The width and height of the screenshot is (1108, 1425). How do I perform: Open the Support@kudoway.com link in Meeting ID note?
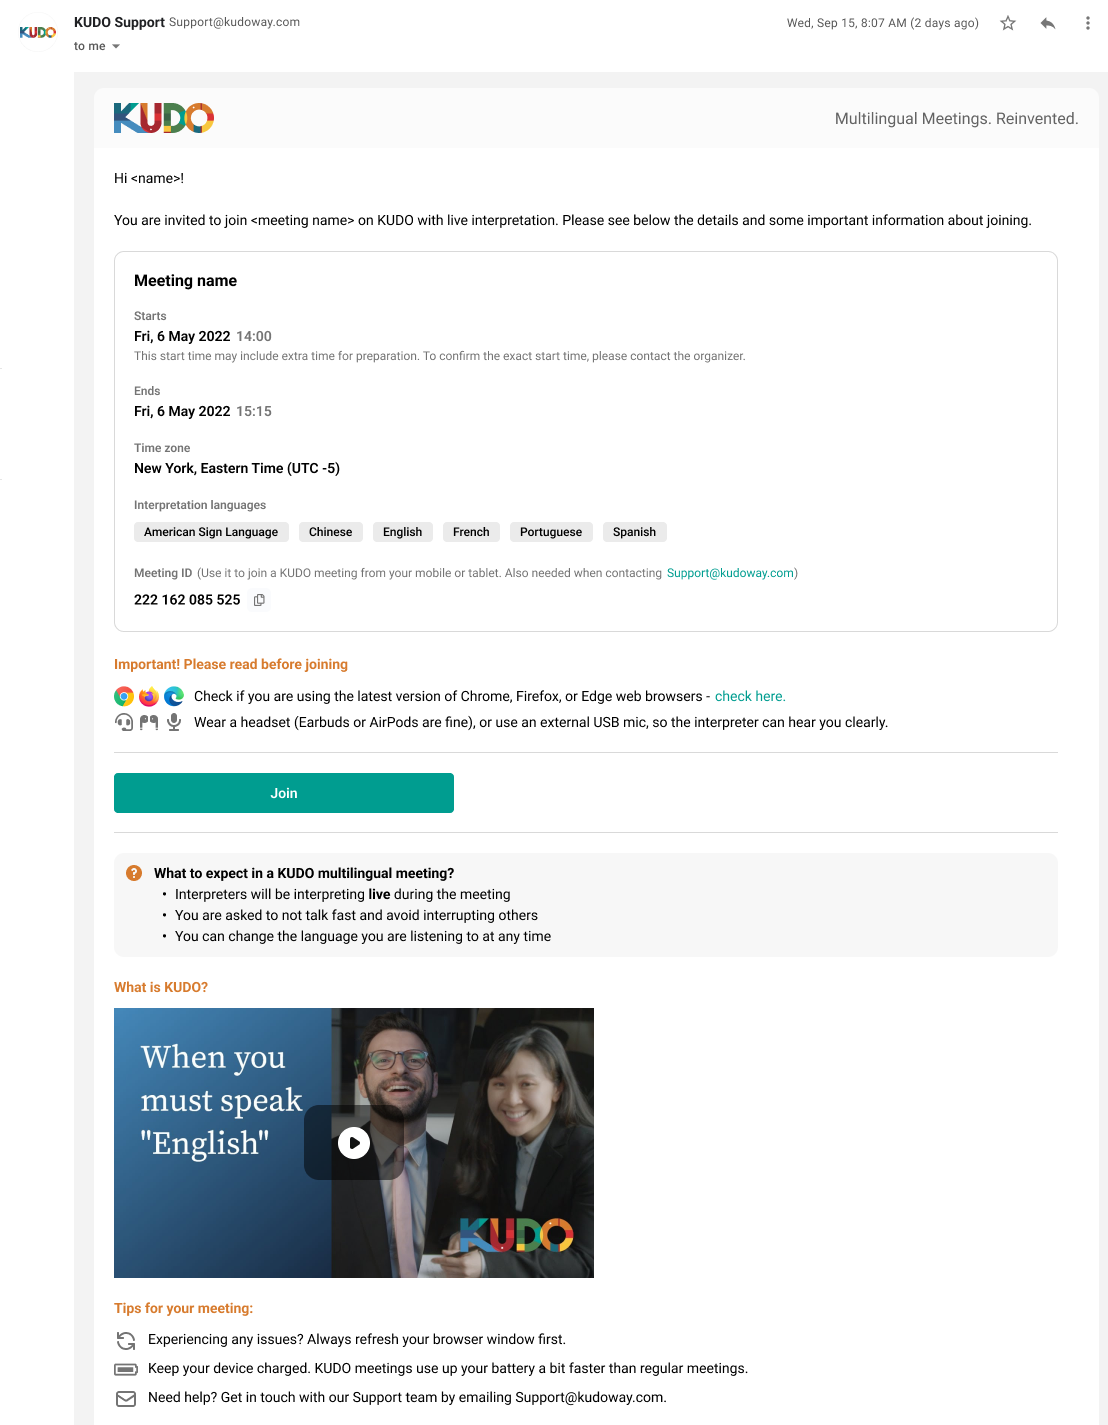click(x=731, y=573)
